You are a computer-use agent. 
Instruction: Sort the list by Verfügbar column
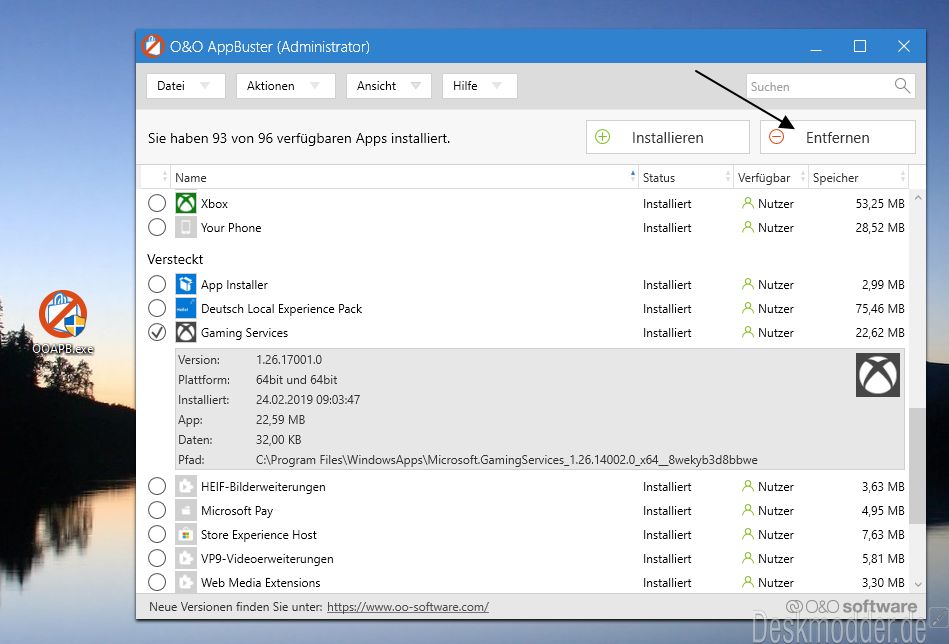pyautogui.click(x=771, y=177)
